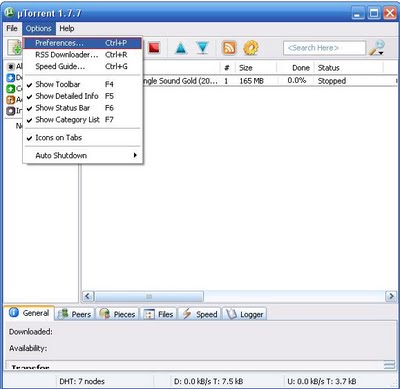Image resolution: width=400 pixels, height=389 pixels.
Task: Close the Options menu in menu bar
Action: (39, 29)
